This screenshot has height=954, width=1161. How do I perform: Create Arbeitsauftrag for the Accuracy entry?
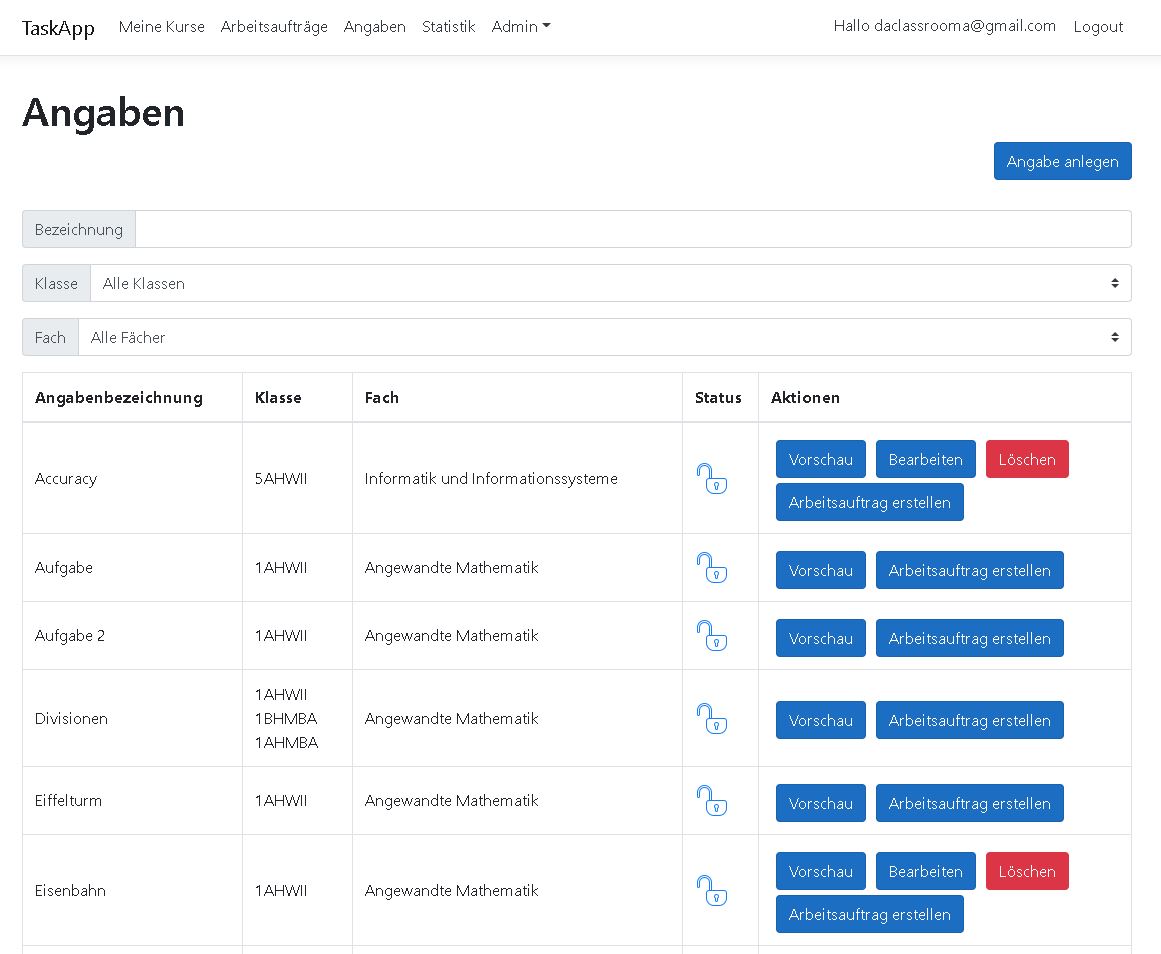click(x=869, y=502)
